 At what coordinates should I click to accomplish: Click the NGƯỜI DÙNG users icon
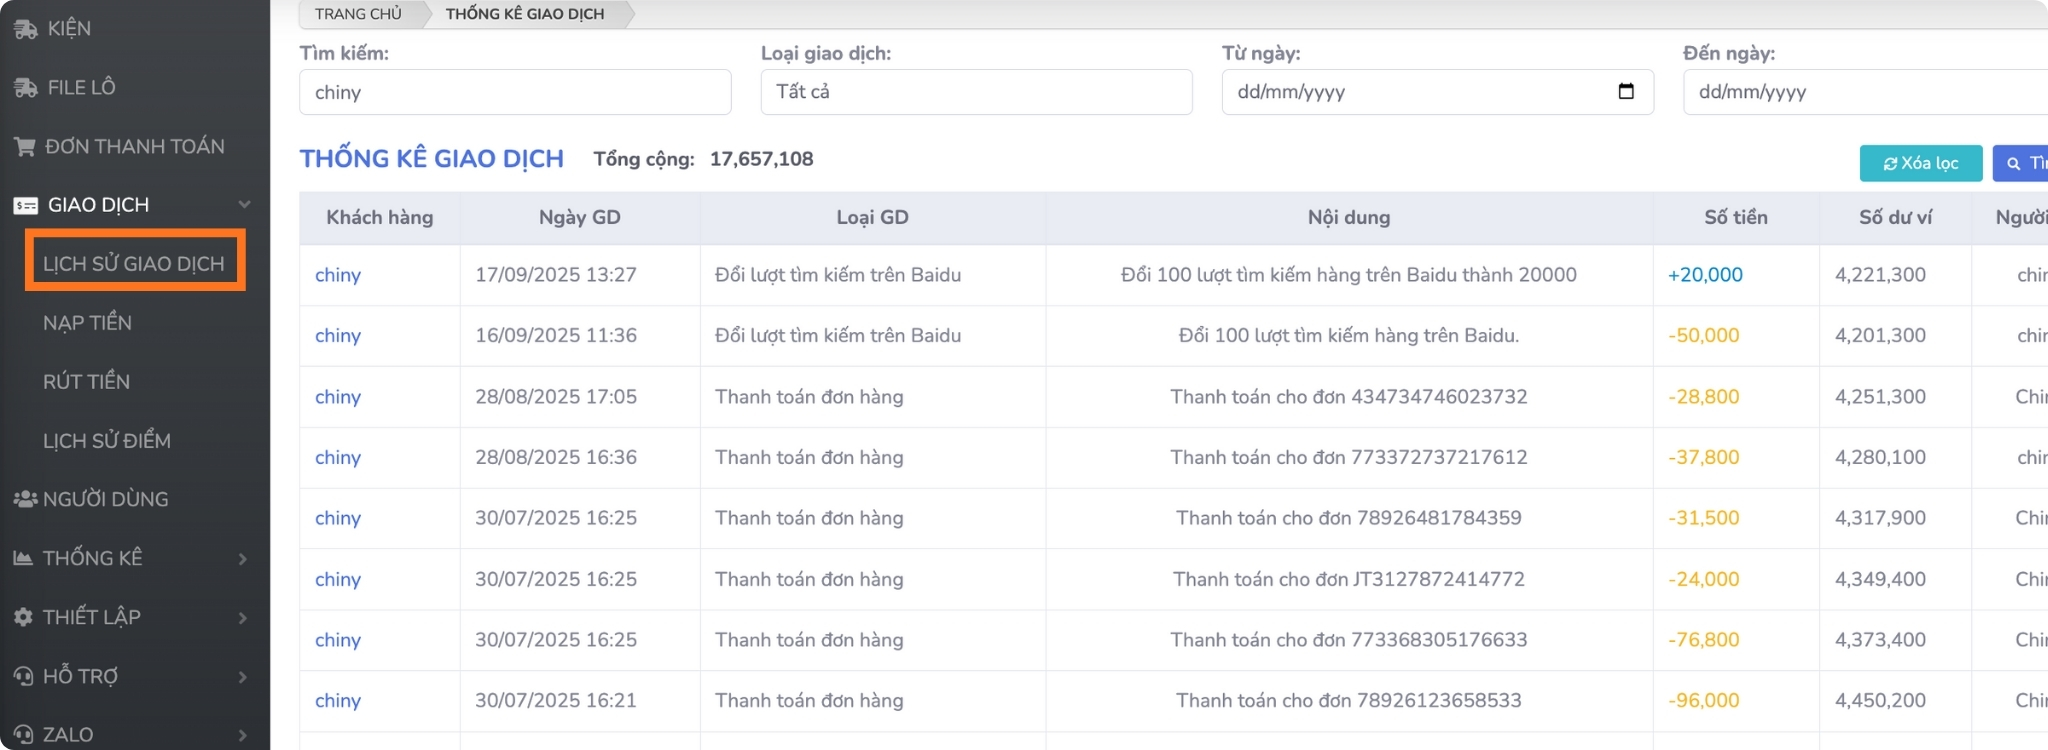coord(25,499)
